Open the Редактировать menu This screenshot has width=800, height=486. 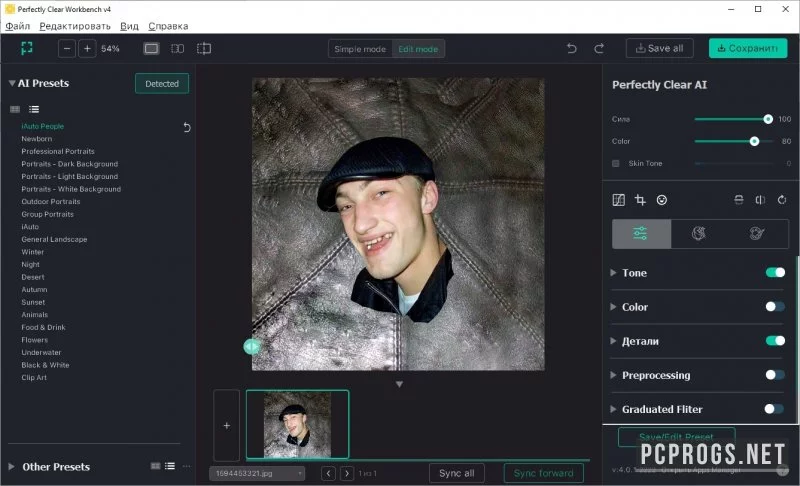pyautogui.click(x=75, y=26)
